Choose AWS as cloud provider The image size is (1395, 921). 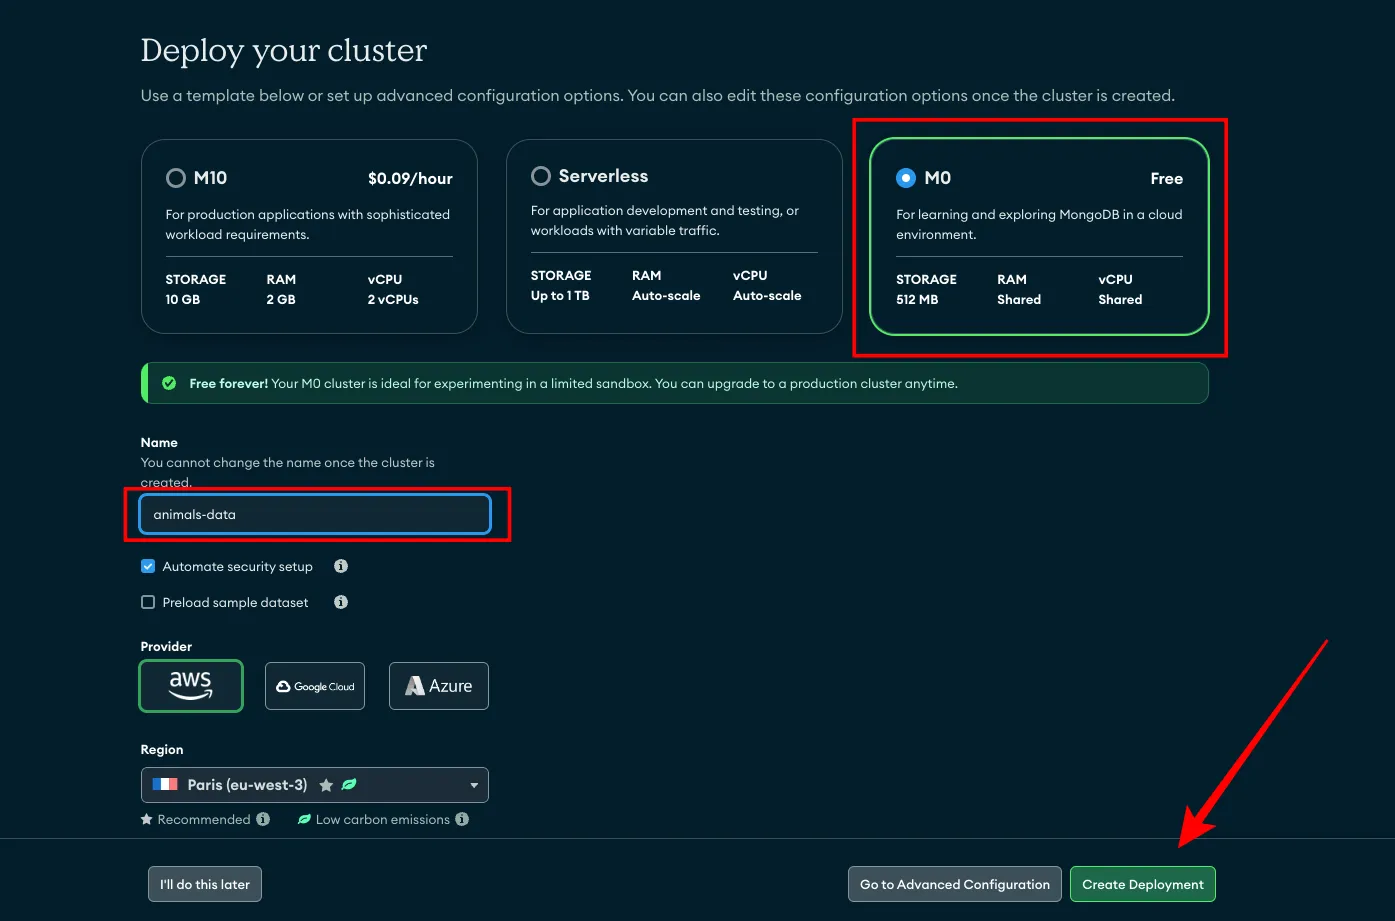click(191, 686)
